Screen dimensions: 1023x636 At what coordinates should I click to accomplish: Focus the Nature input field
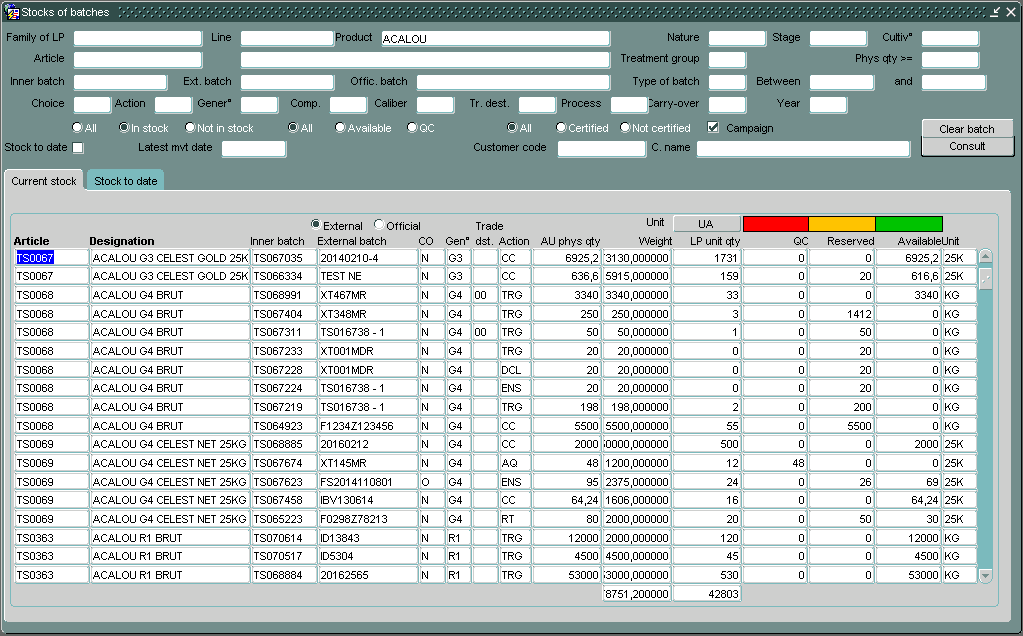pos(737,38)
